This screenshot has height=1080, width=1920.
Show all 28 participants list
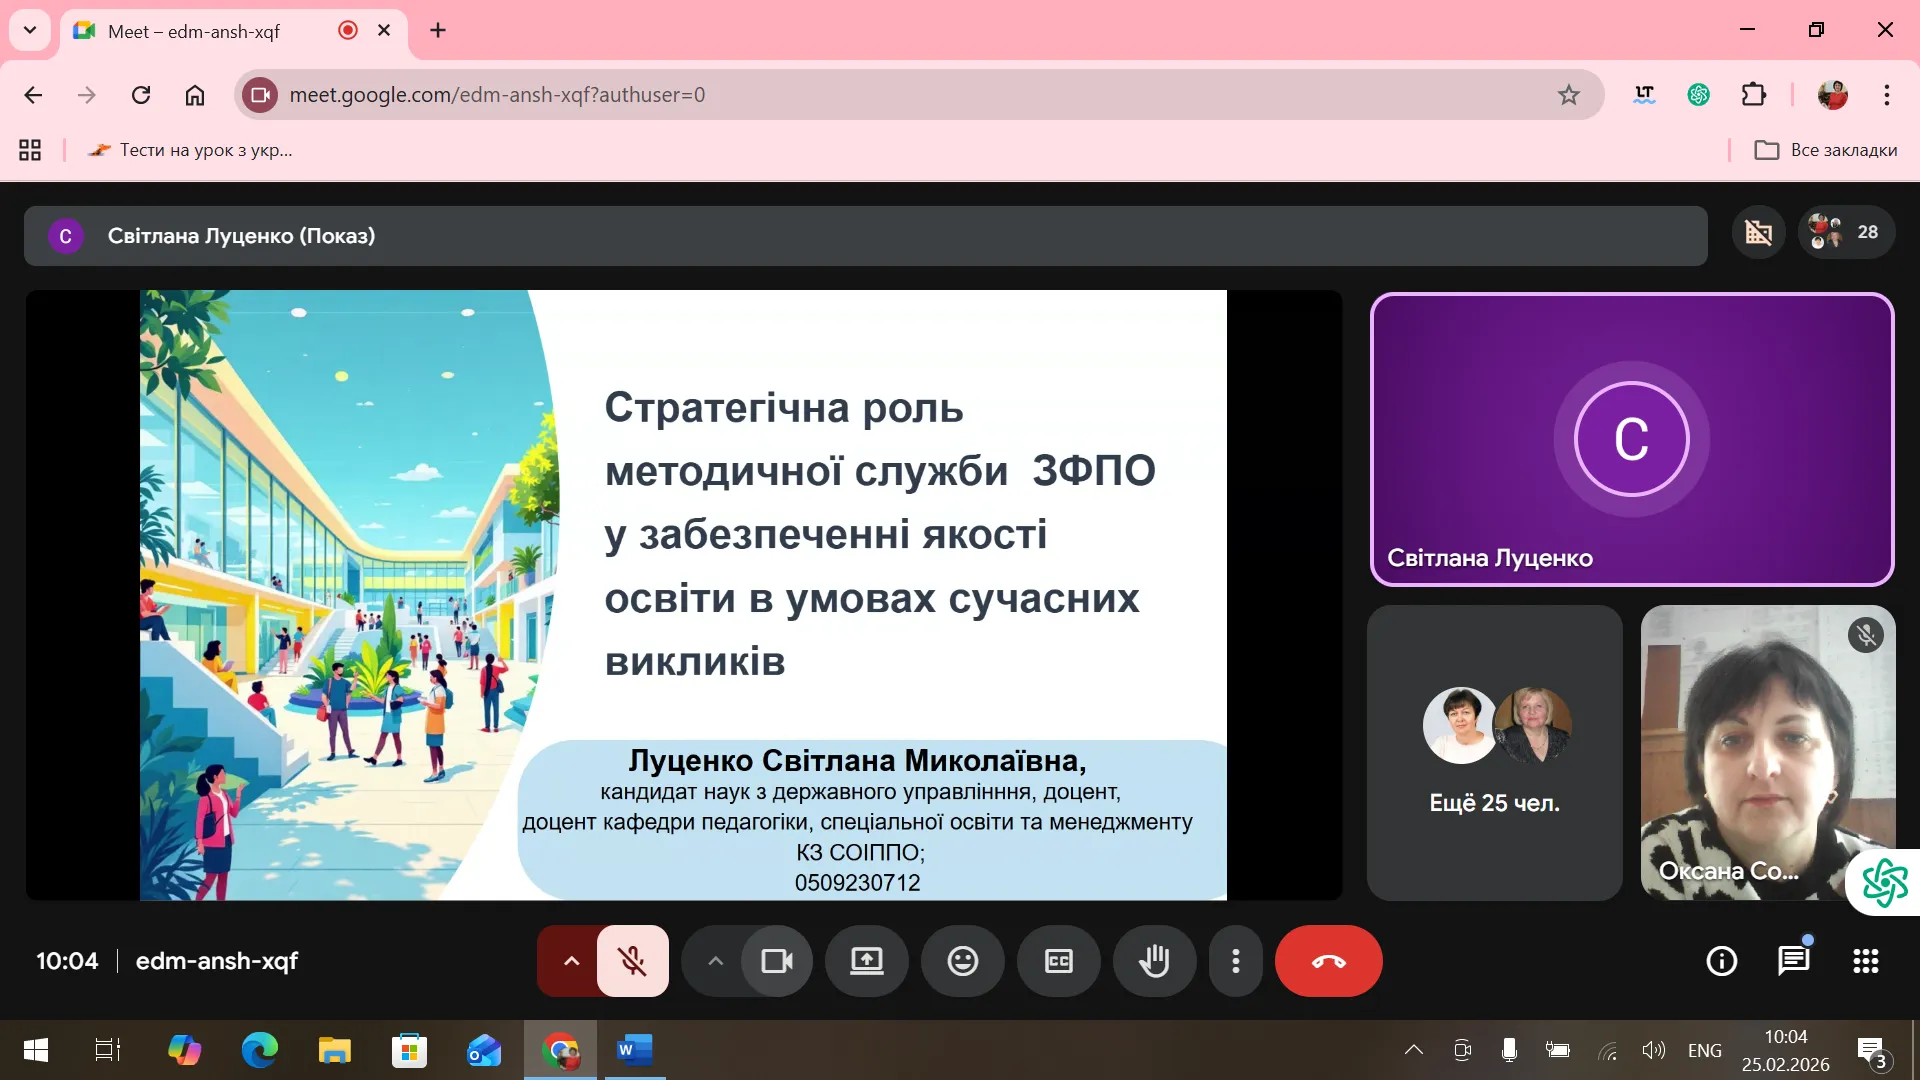(x=1847, y=232)
